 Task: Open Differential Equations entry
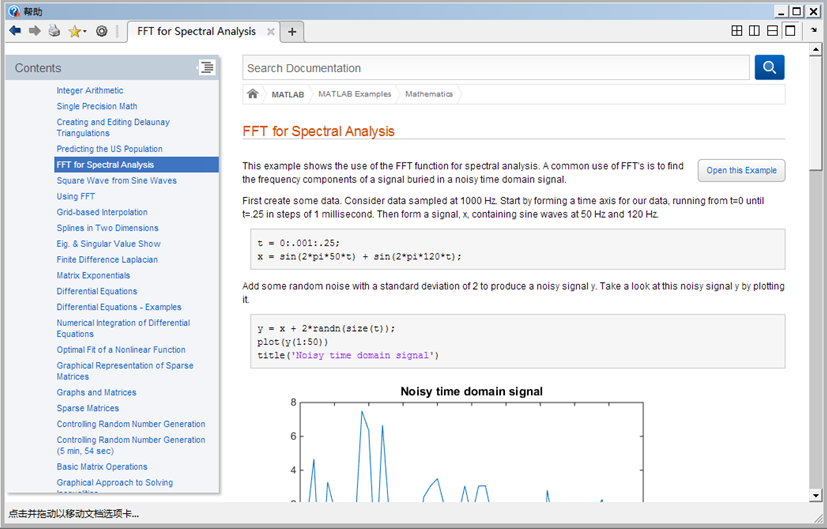97,292
